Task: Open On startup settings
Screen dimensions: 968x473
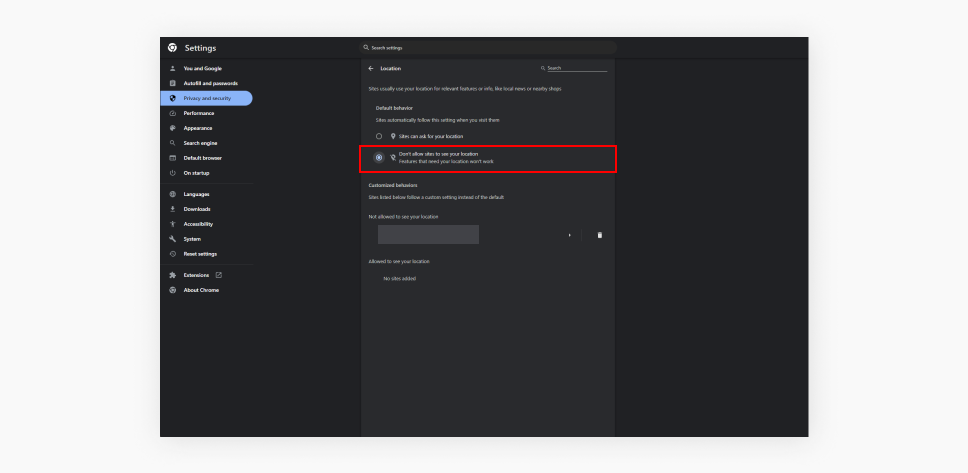Action: pos(207,173)
